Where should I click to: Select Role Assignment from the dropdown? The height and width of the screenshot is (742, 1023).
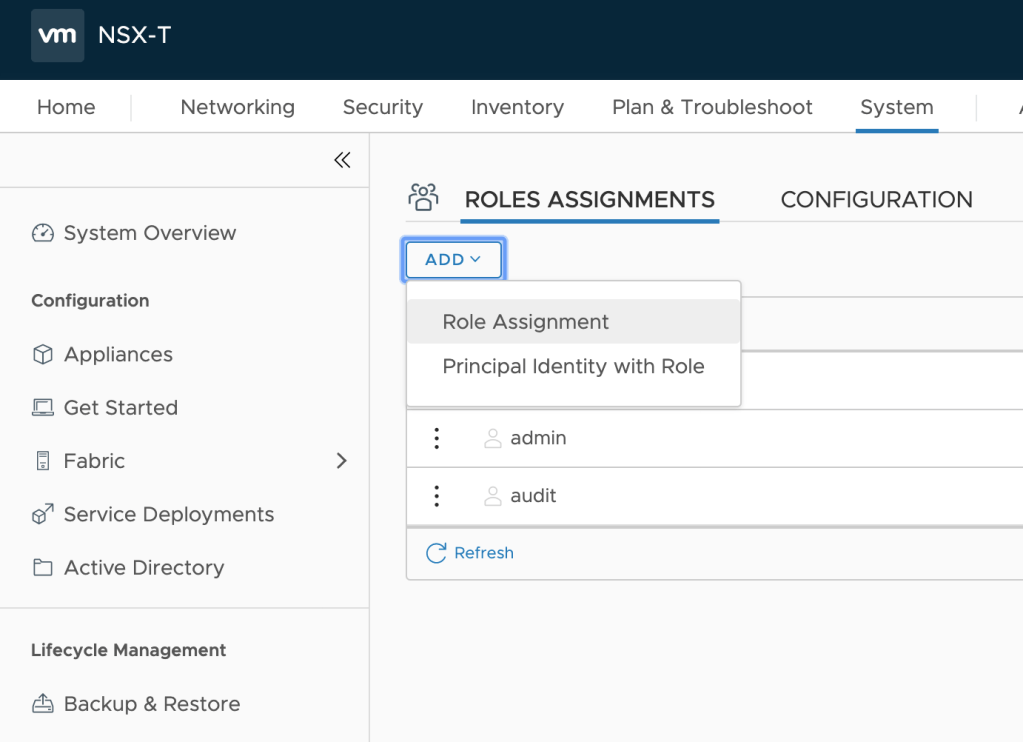click(525, 322)
